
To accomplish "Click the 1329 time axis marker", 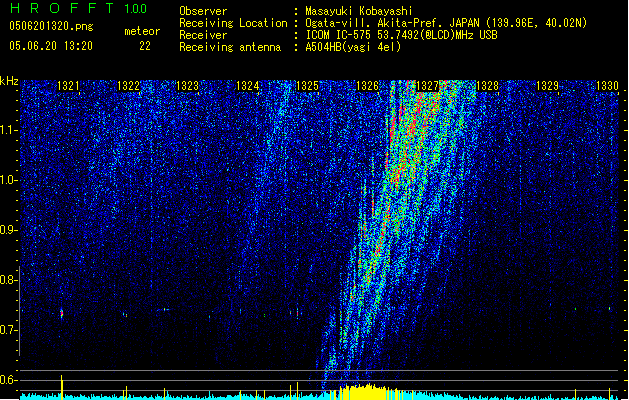I will click(x=548, y=86).
